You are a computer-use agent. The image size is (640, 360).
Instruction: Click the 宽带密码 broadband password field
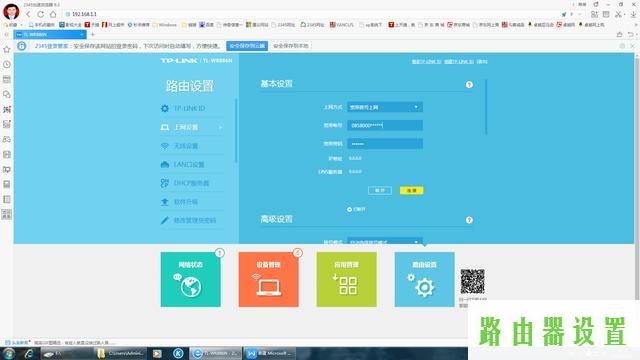coord(385,144)
